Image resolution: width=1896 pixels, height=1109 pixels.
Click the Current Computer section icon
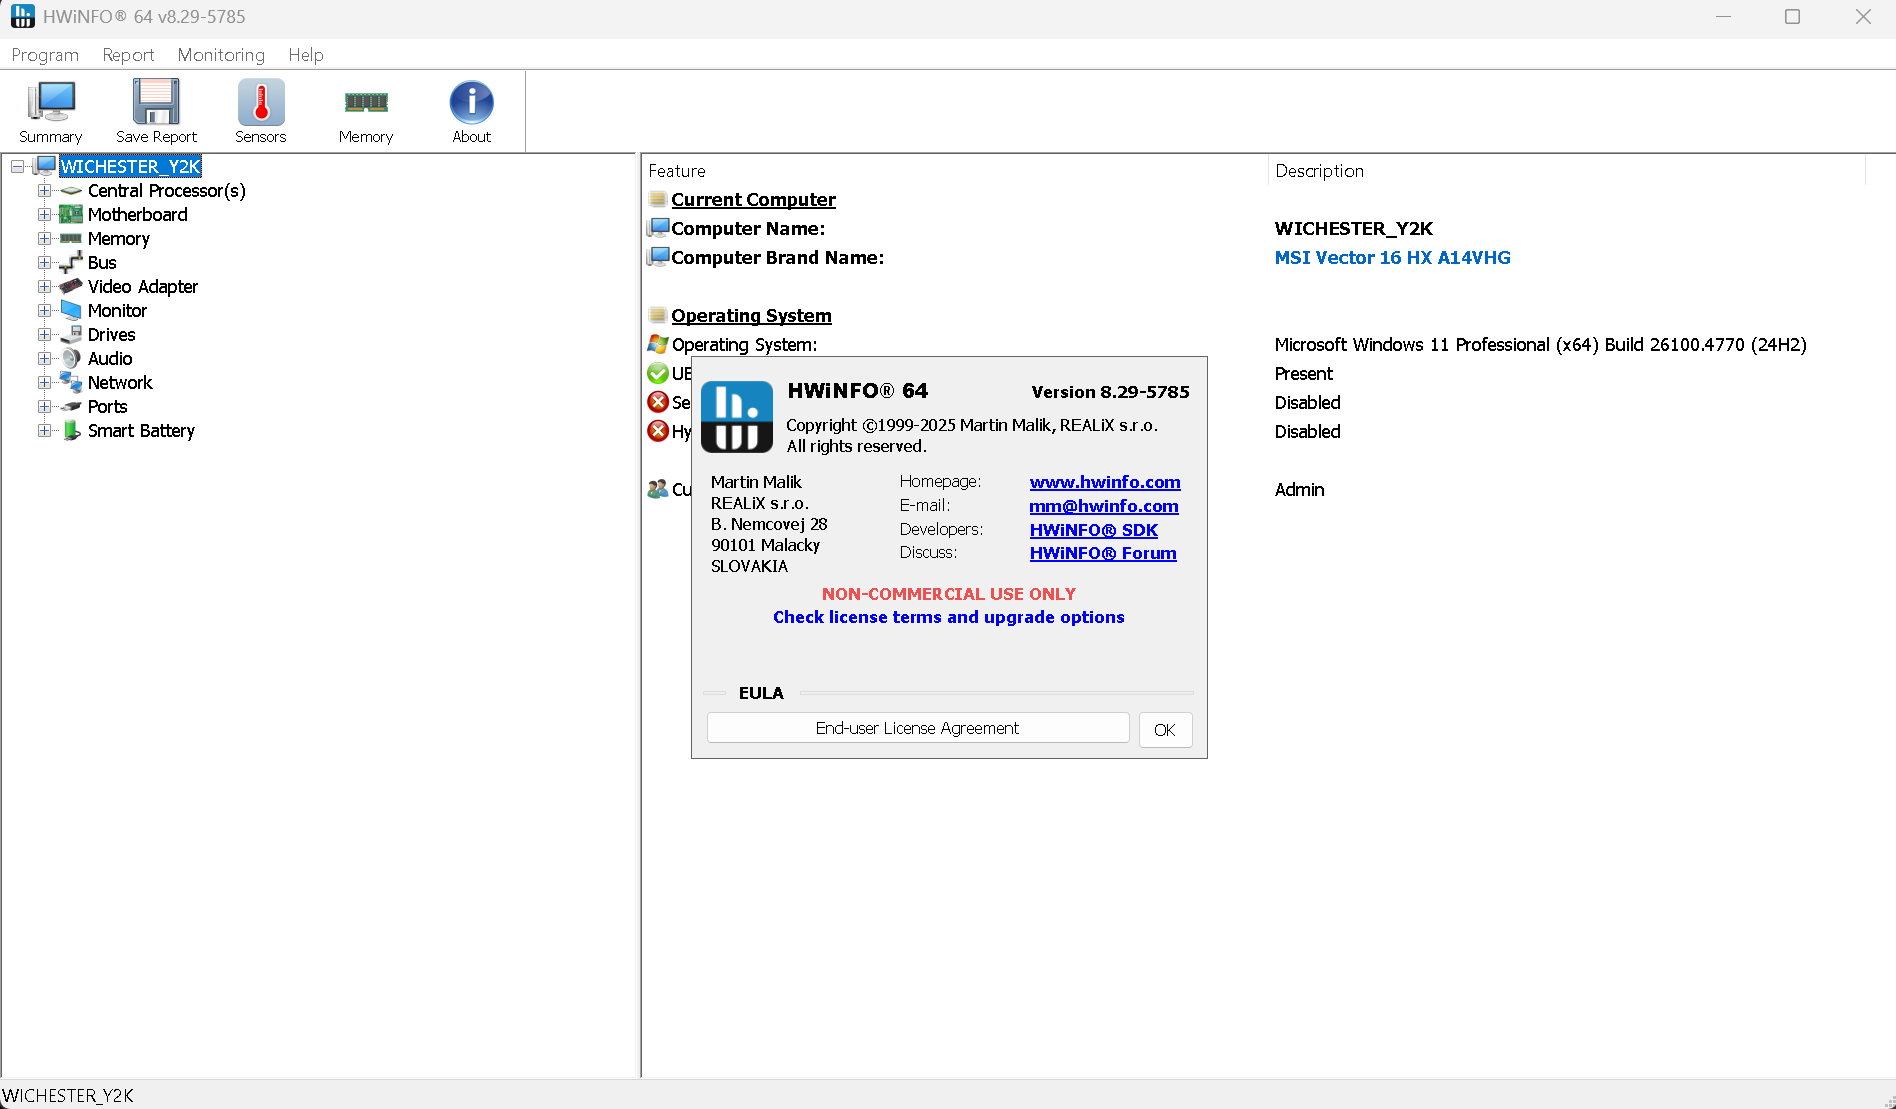click(657, 199)
